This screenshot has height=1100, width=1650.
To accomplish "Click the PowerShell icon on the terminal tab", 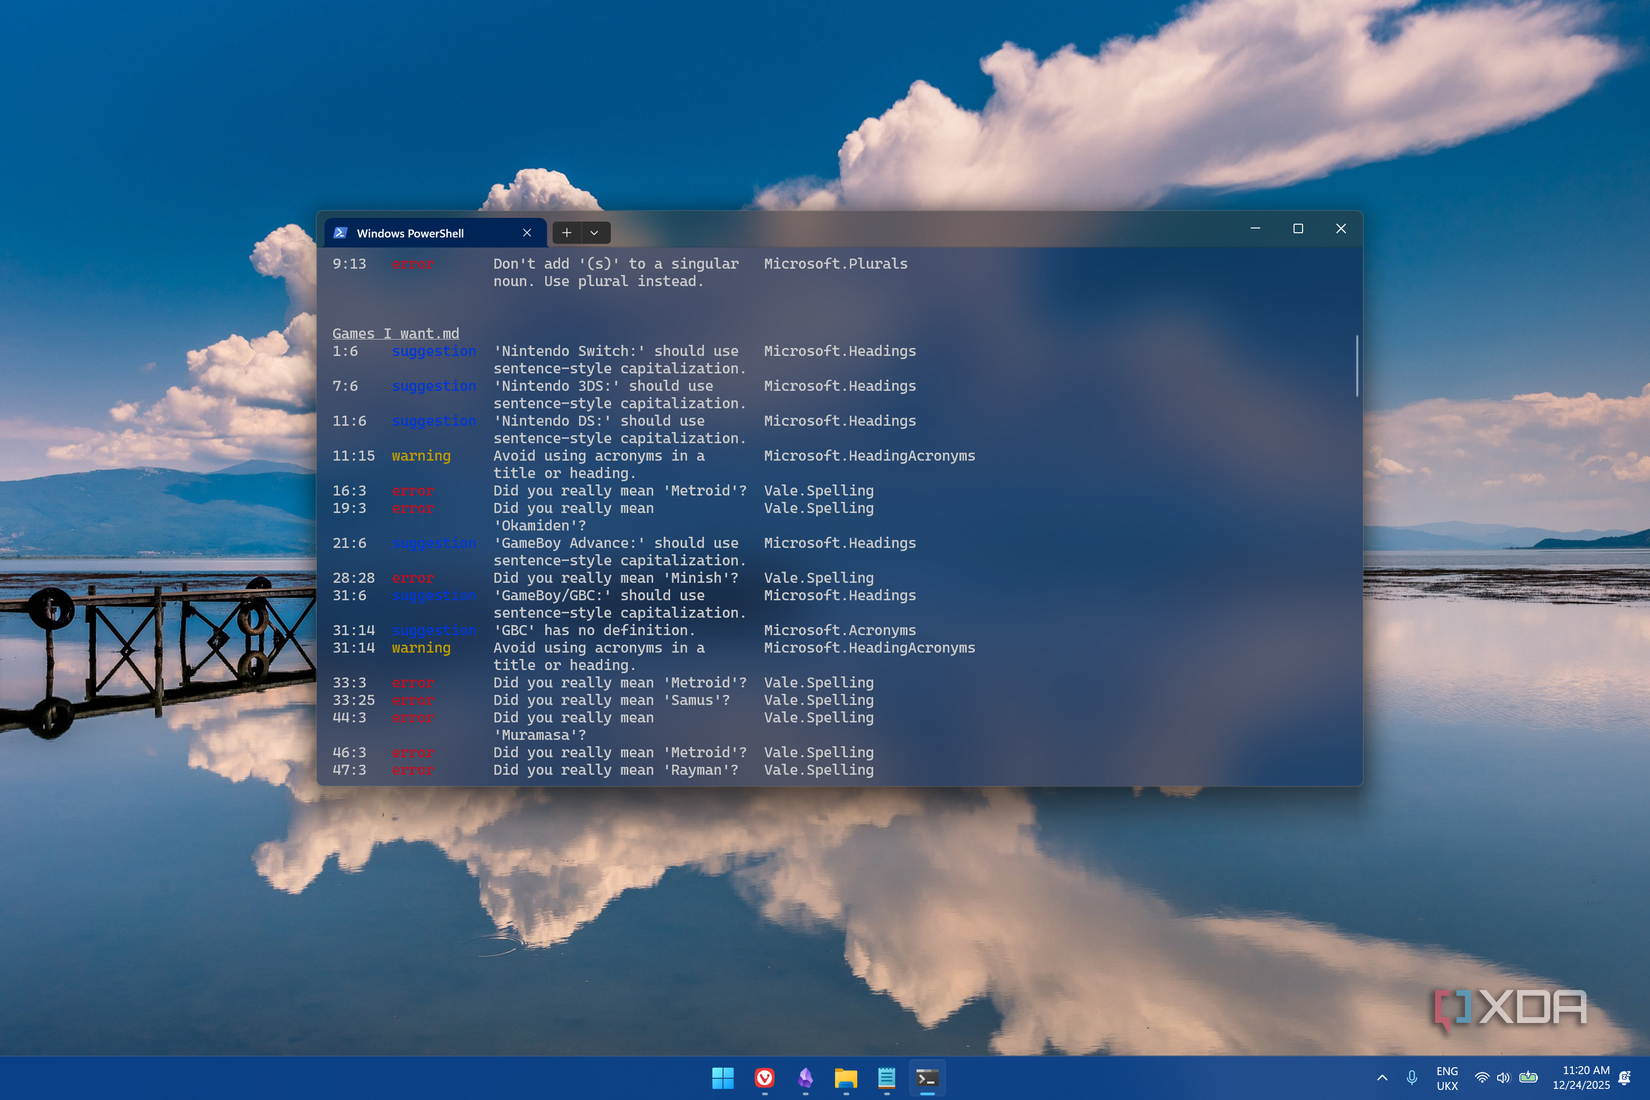I will pos(341,233).
